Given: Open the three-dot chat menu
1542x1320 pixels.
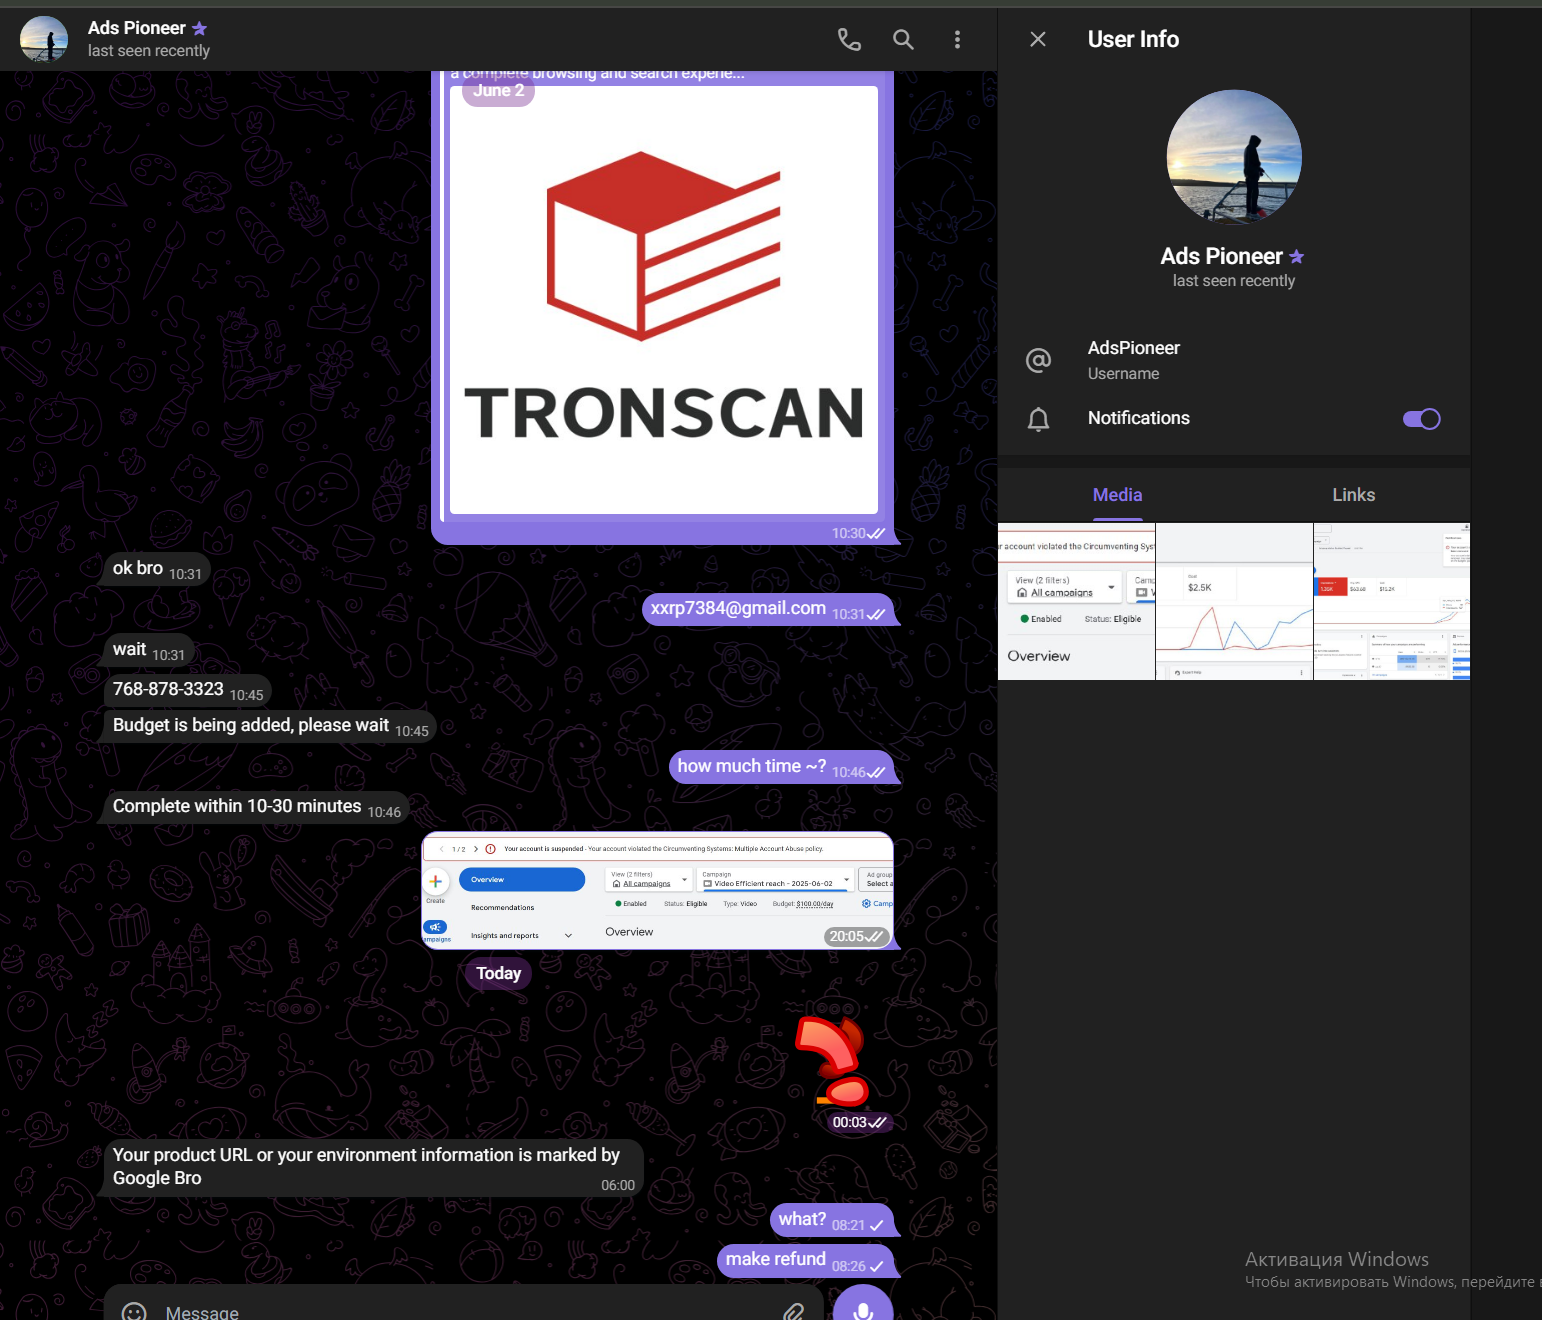Looking at the screenshot, I should pos(957,39).
